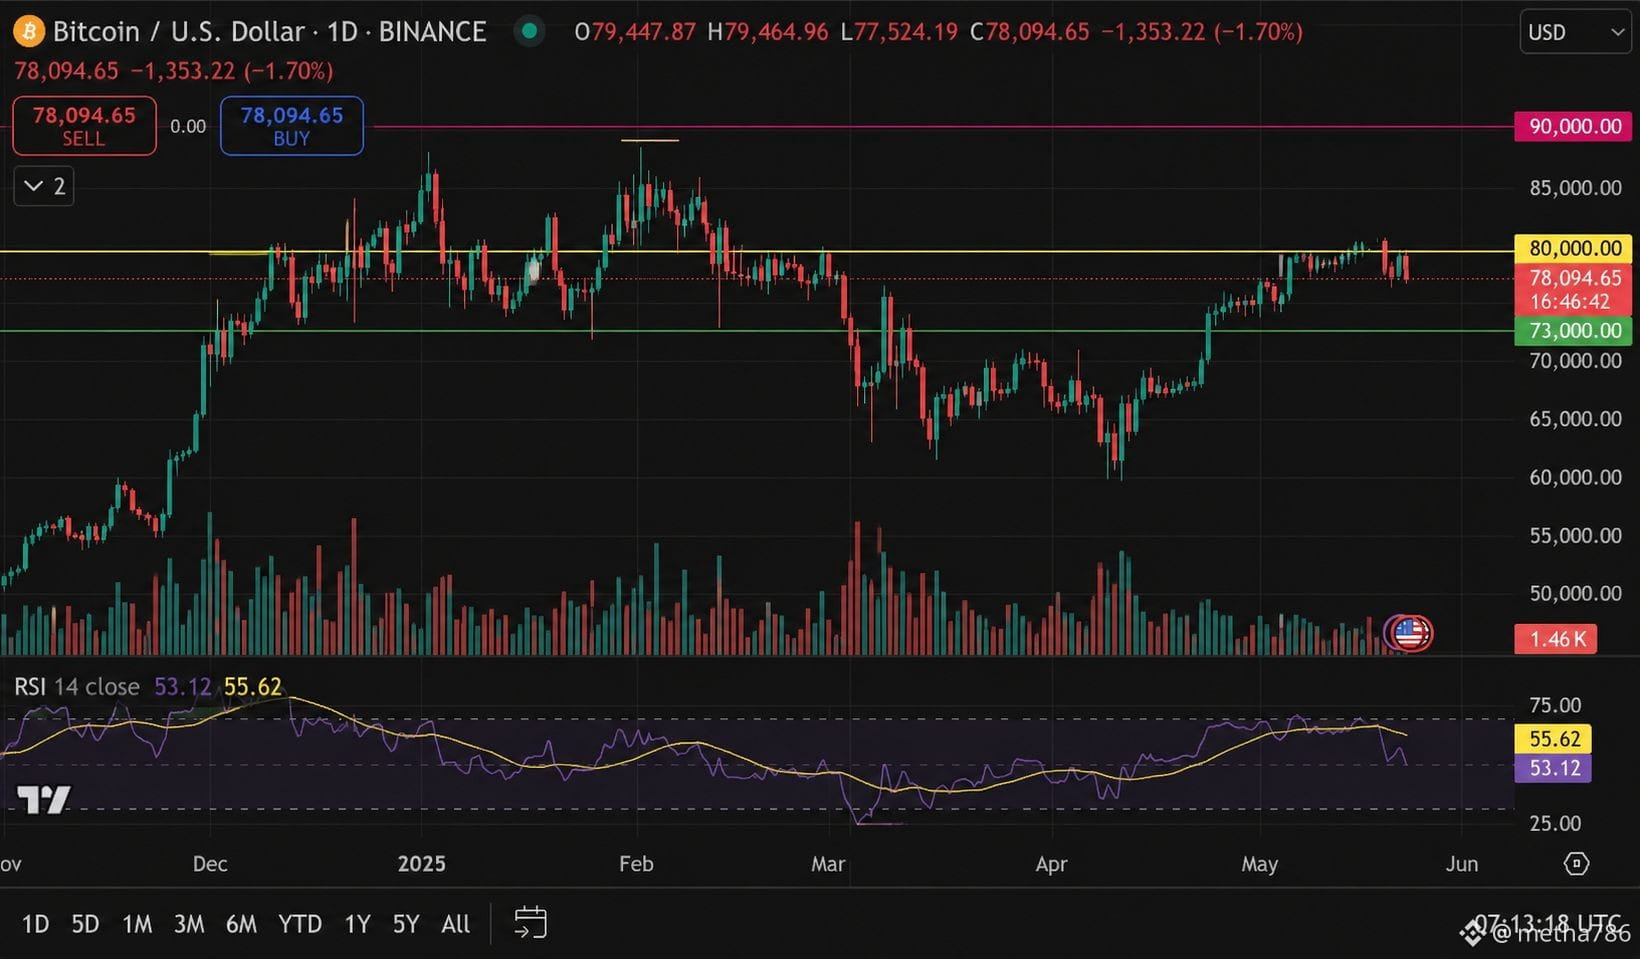Click the 1D interval in chart title
The image size is (1640, 959).
coord(342,32)
